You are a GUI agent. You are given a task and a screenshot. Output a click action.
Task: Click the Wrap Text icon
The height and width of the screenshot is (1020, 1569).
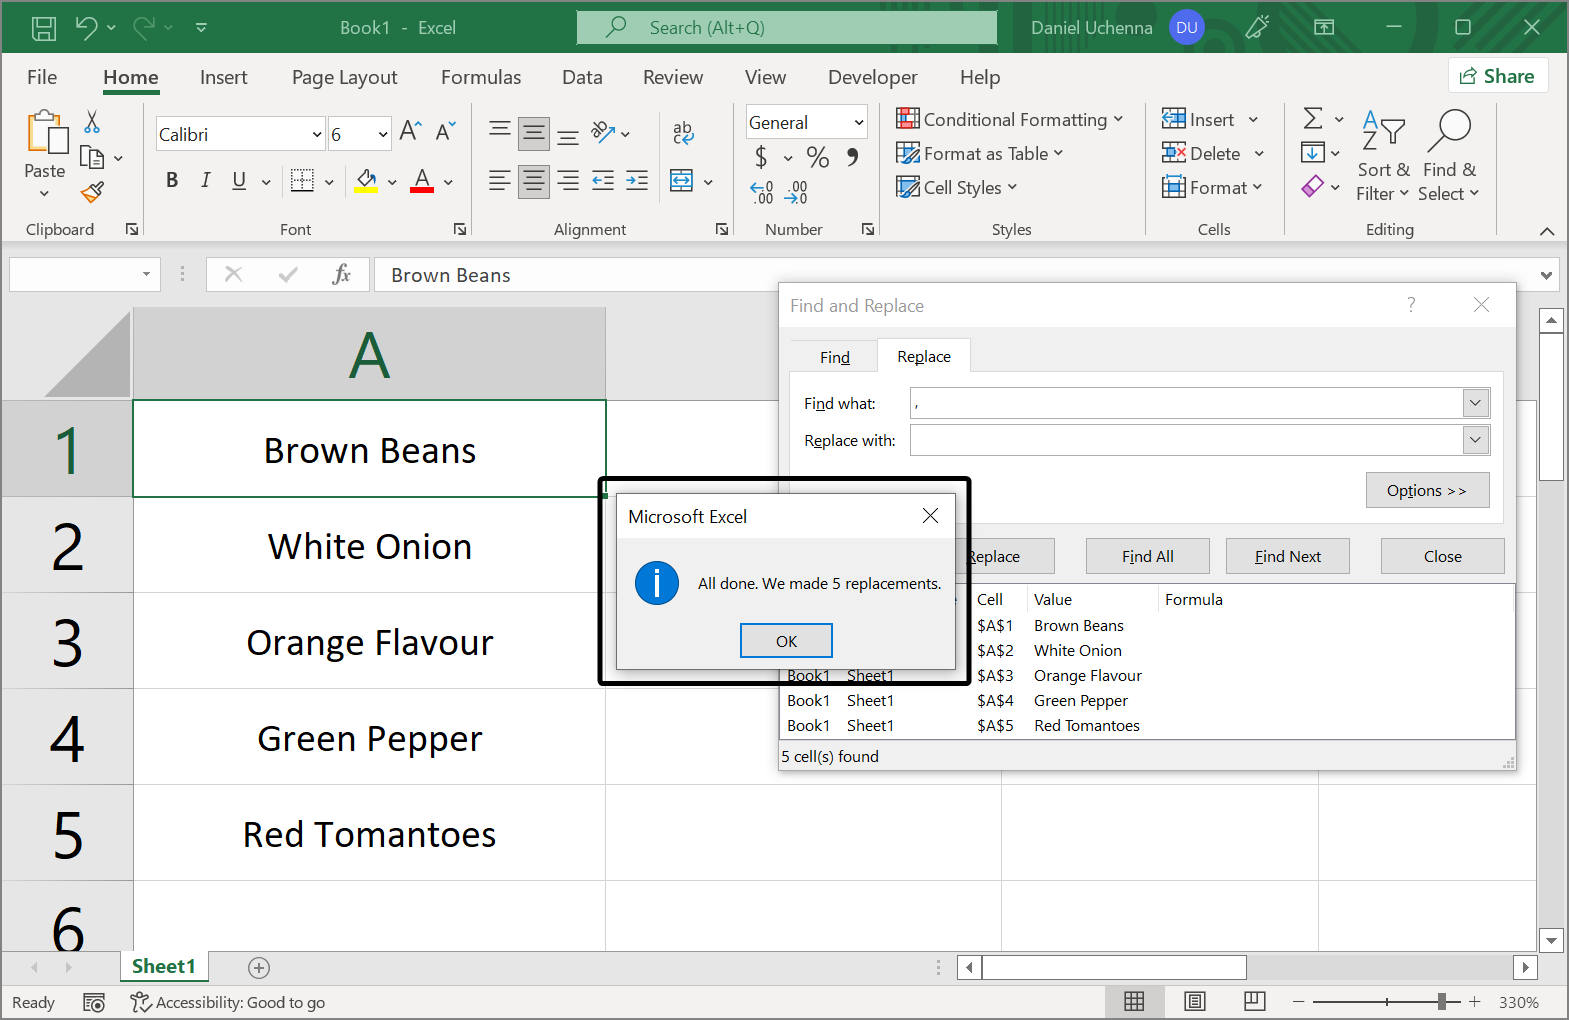pos(683,132)
